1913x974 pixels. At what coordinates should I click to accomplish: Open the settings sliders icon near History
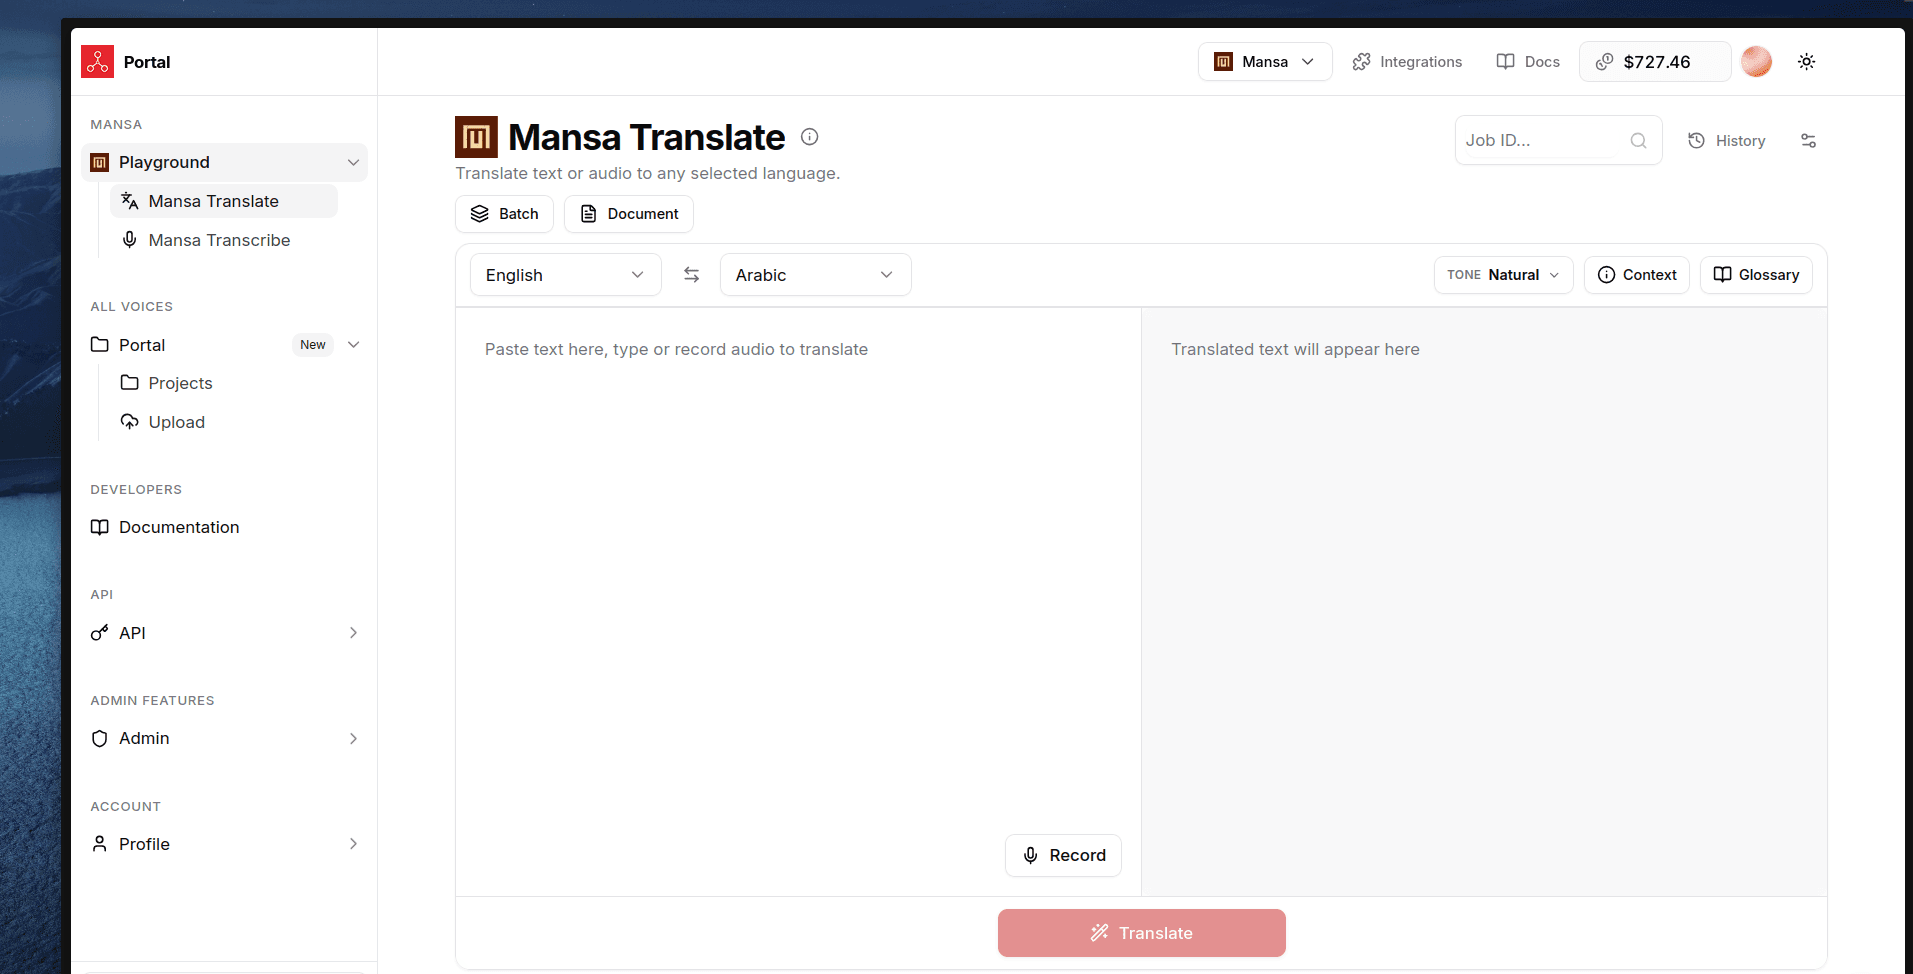click(1808, 141)
